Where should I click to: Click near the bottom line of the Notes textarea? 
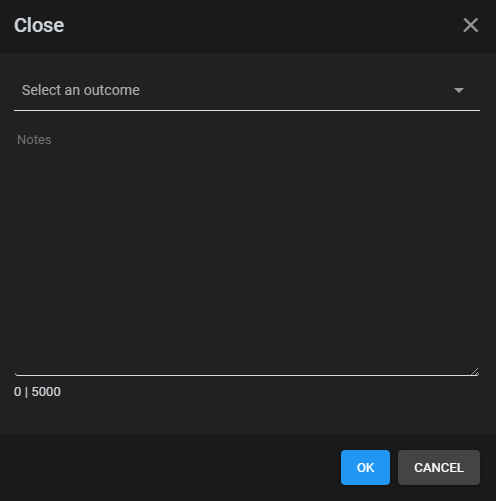coord(247,375)
